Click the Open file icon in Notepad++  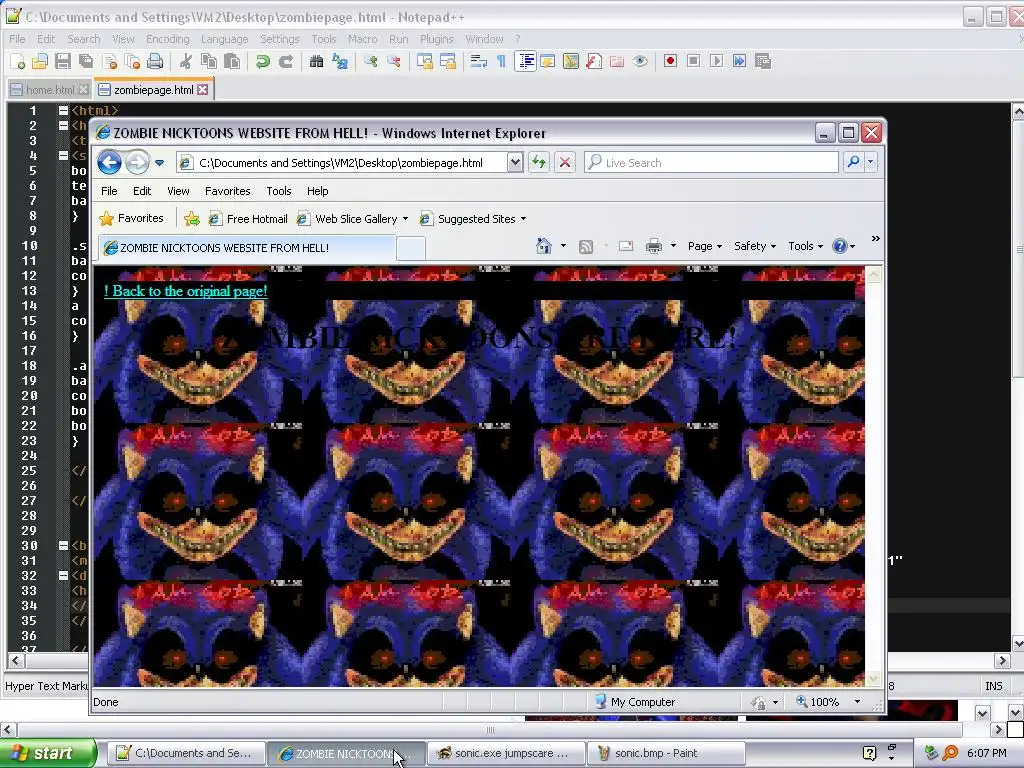(40, 61)
